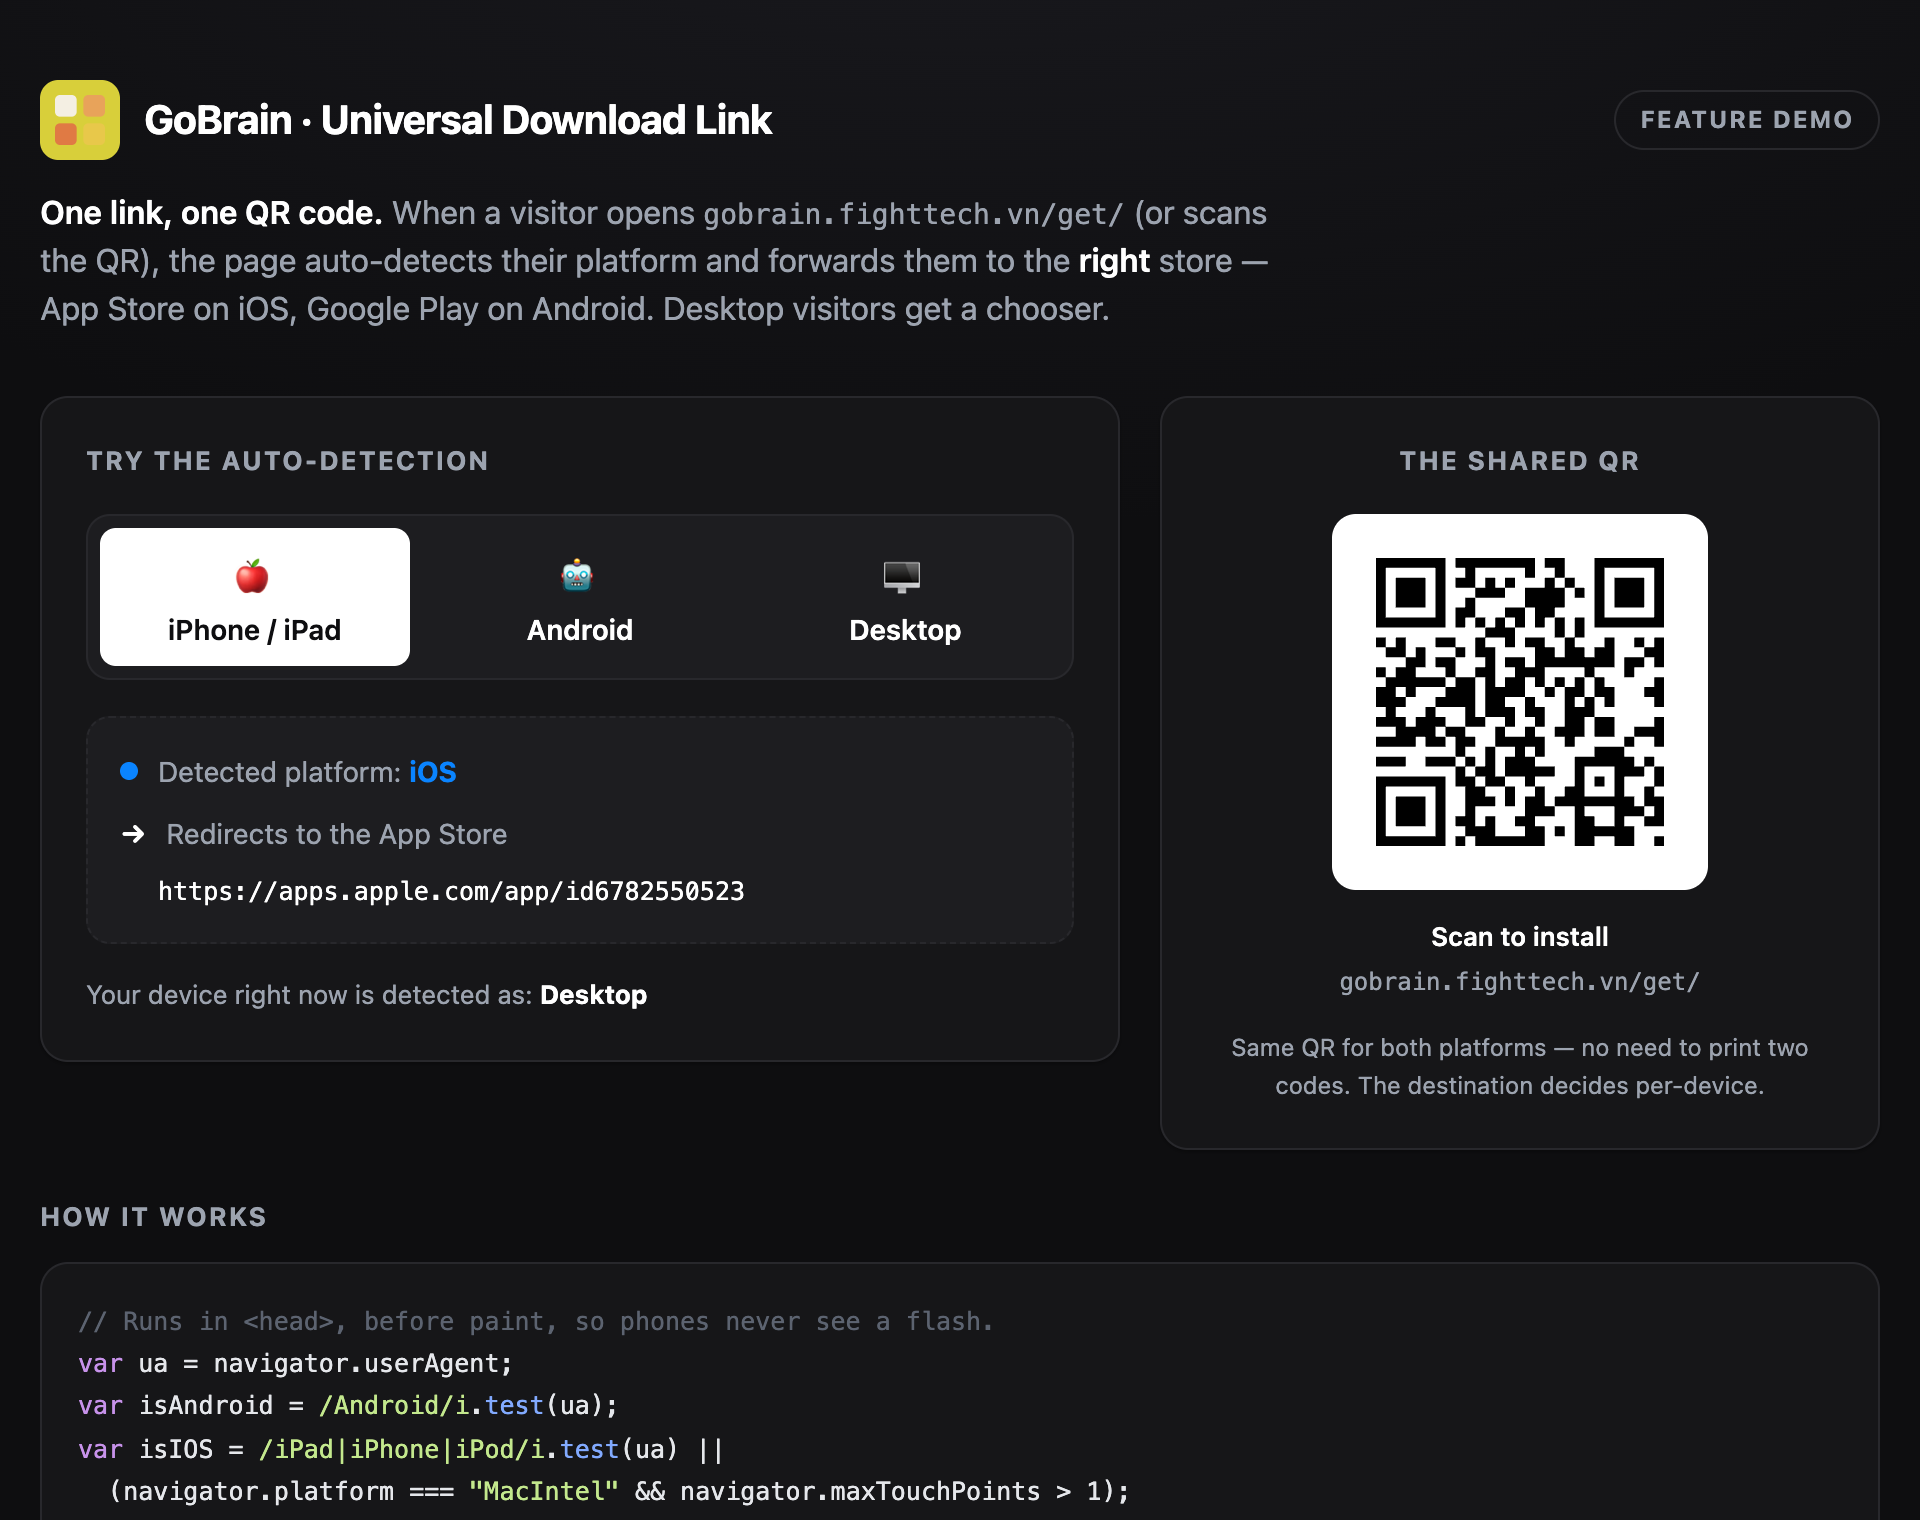Click the TRY THE AUTO-DETECTION heading
This screenshot has height=1520, width=1920.
tap(288, 461)
